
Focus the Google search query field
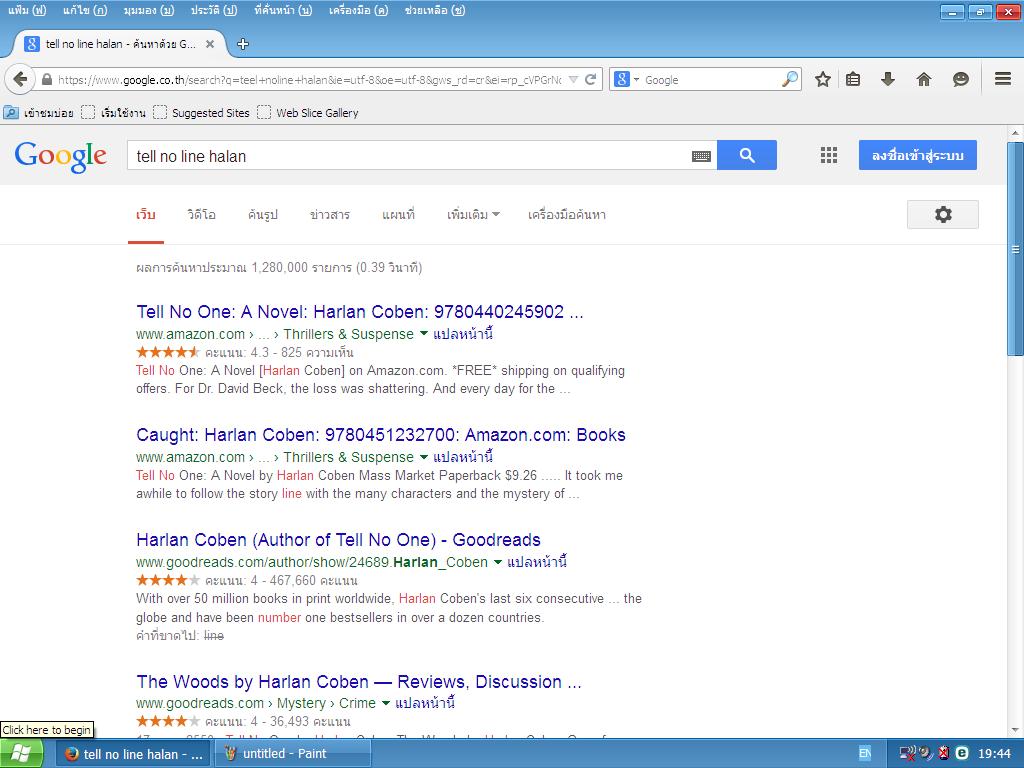click(408, 156)
